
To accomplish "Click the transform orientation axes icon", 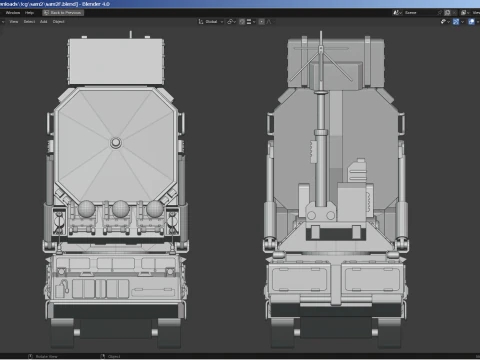I will tap(201, 22).
